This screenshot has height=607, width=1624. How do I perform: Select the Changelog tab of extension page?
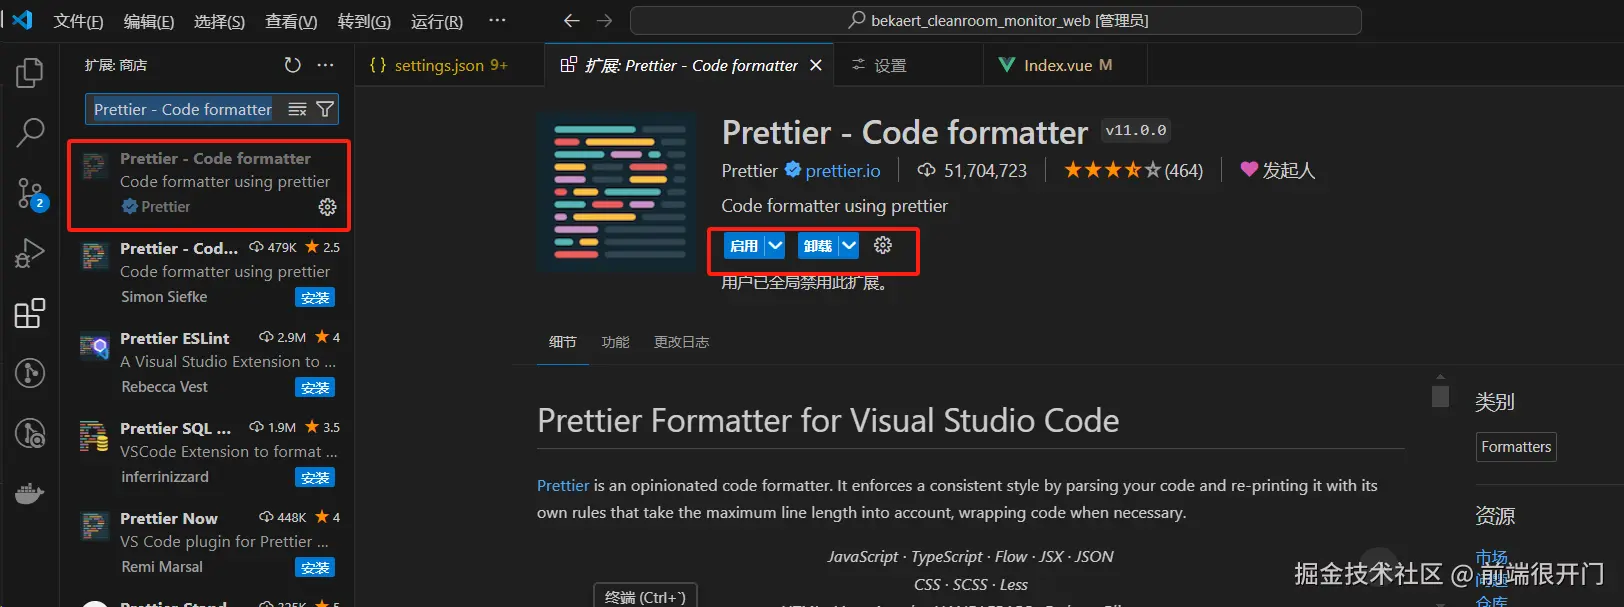(681, 342)
